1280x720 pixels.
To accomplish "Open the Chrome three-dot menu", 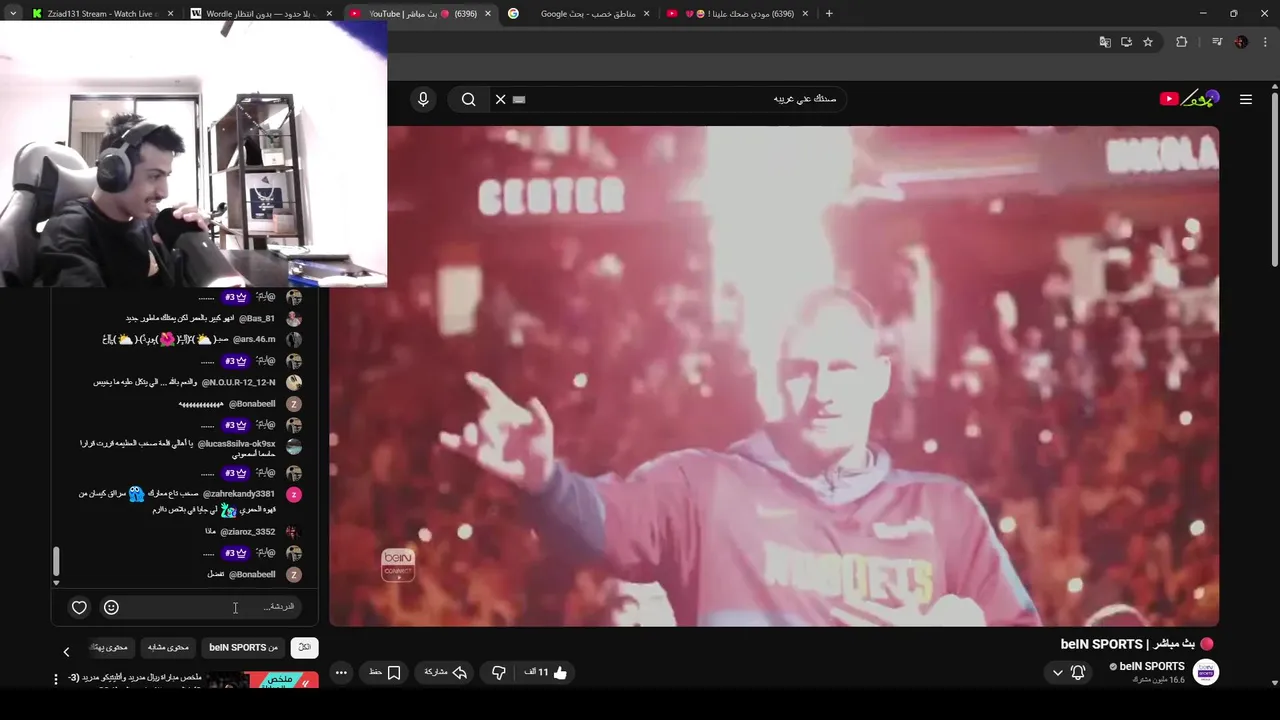I will point(1265,42).
